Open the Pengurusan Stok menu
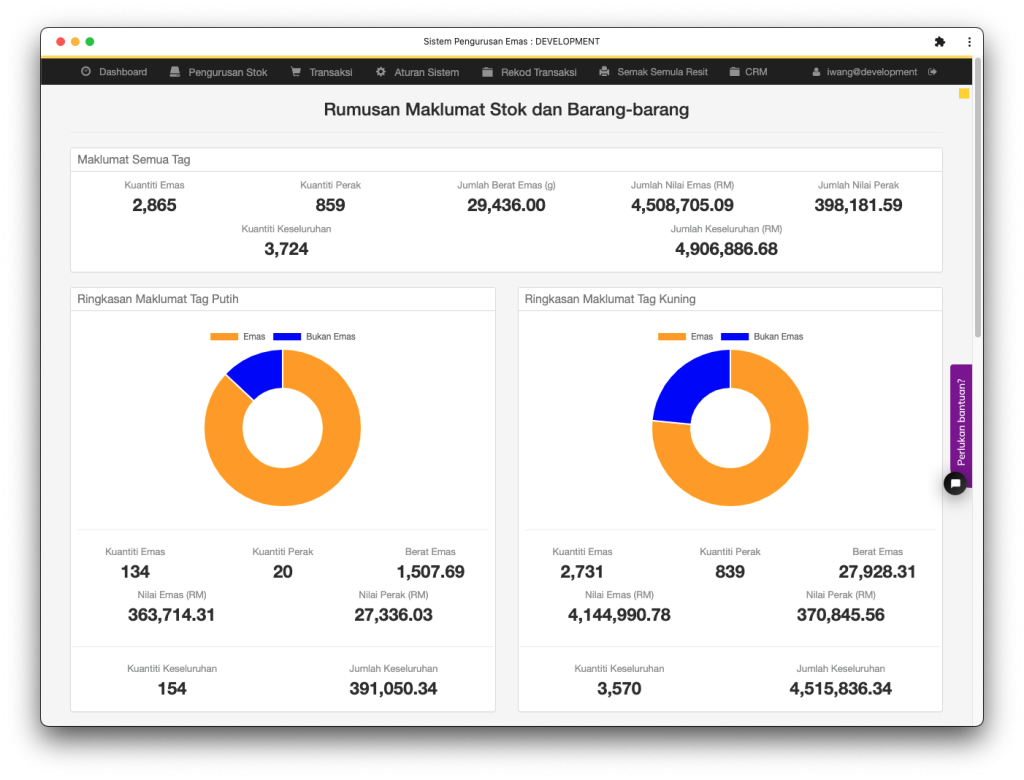The width and height of the screenshot is (1024, 780). pyautogui.click(x=227, y=72)
